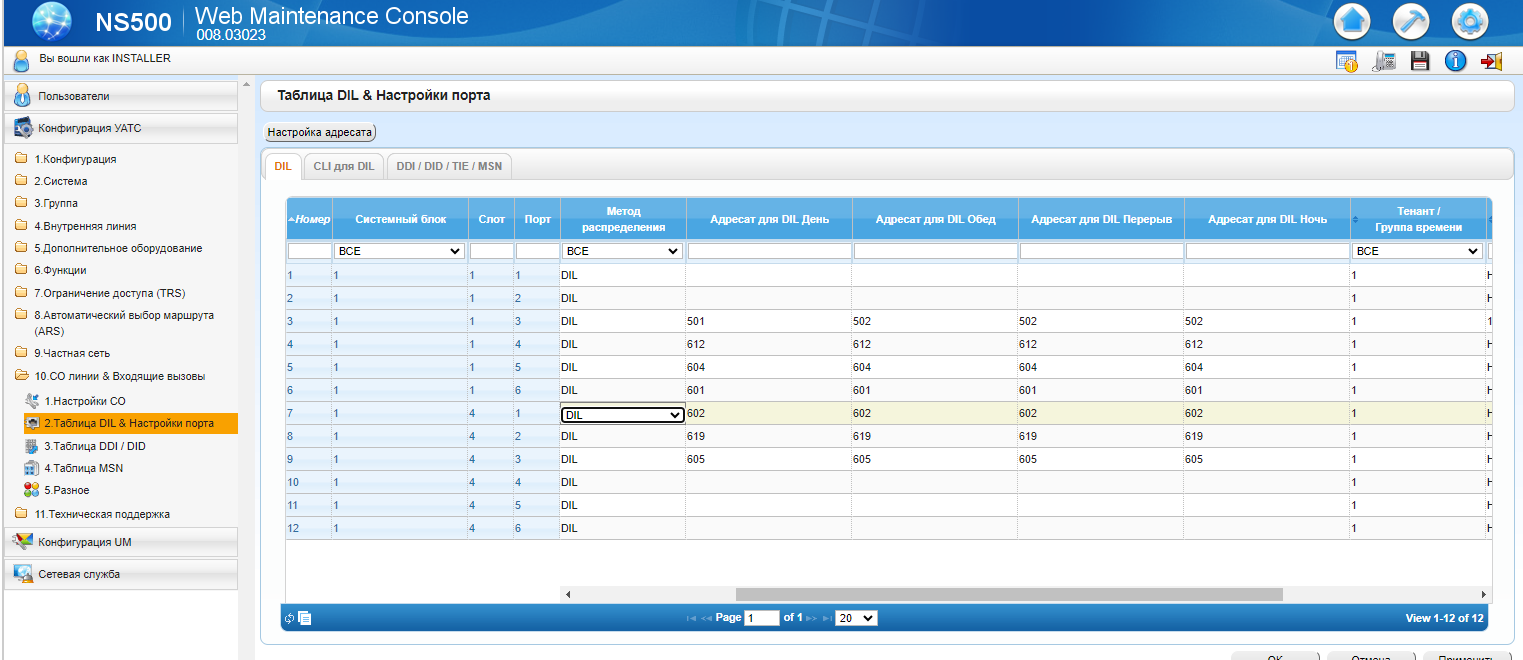
Task: Open the rows-per-page dropdown showing 20
Action: click(856, 618)
